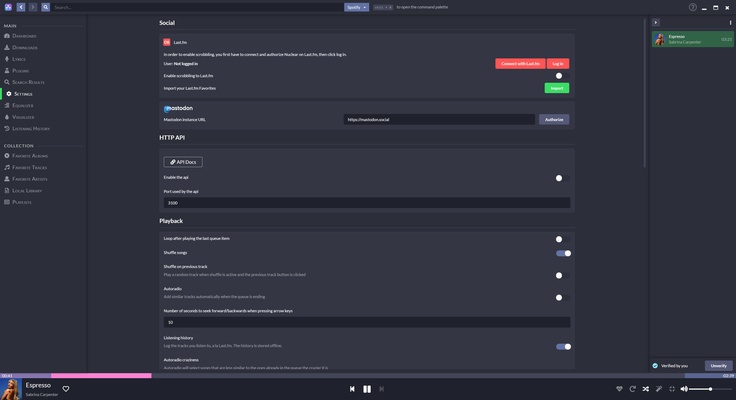Toggle Enable the api switch
This screenshot has height=400, width=736.
563,178
